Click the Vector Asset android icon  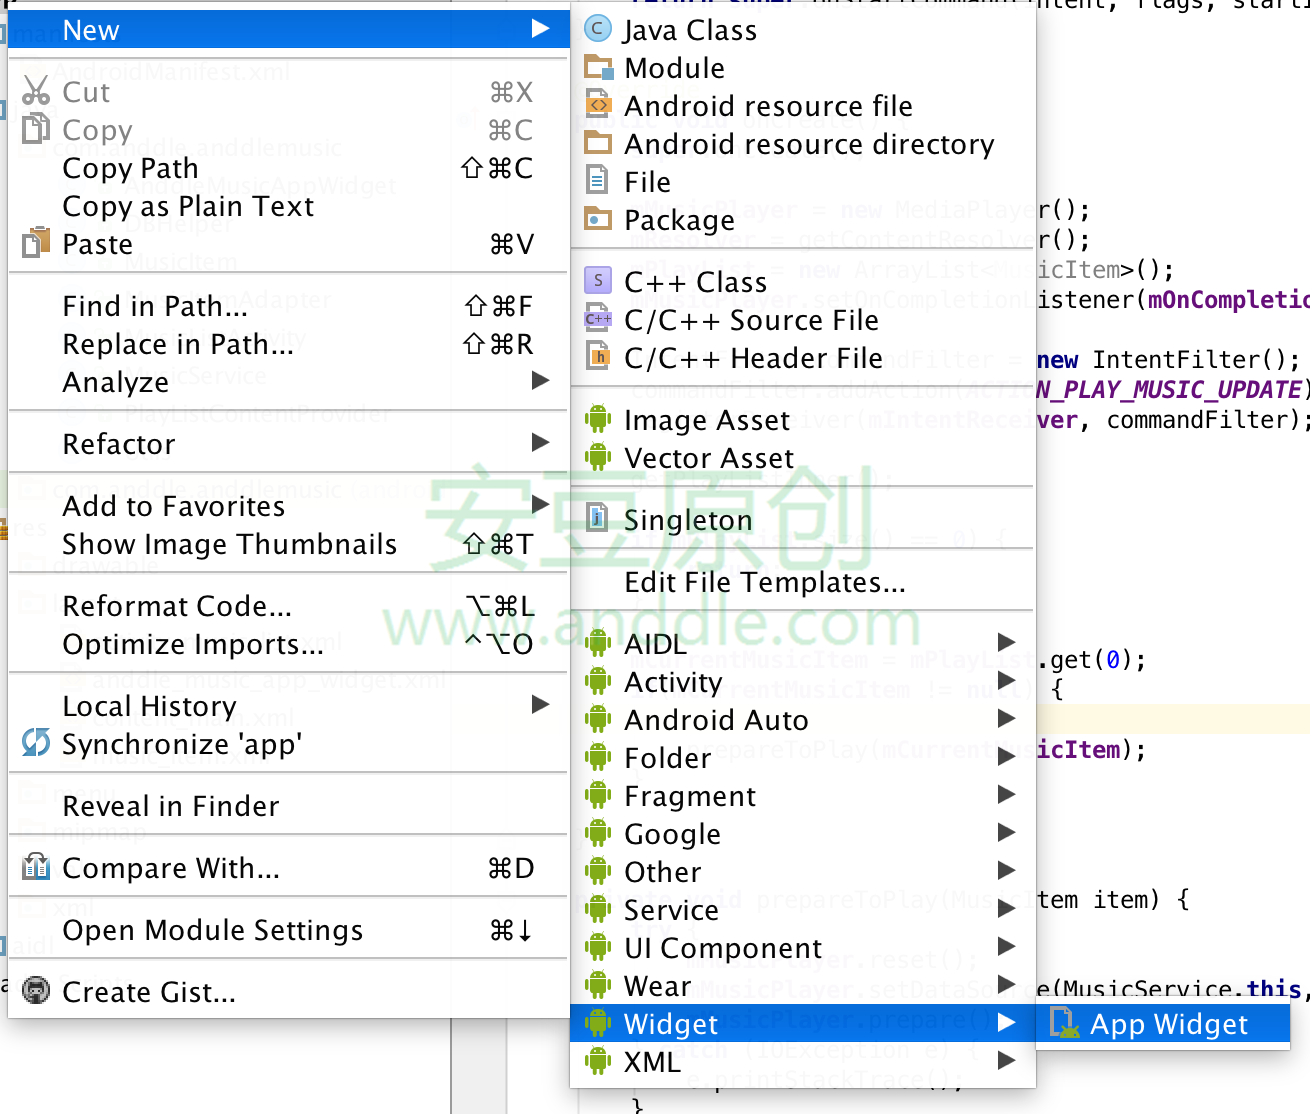coord(598,457)
